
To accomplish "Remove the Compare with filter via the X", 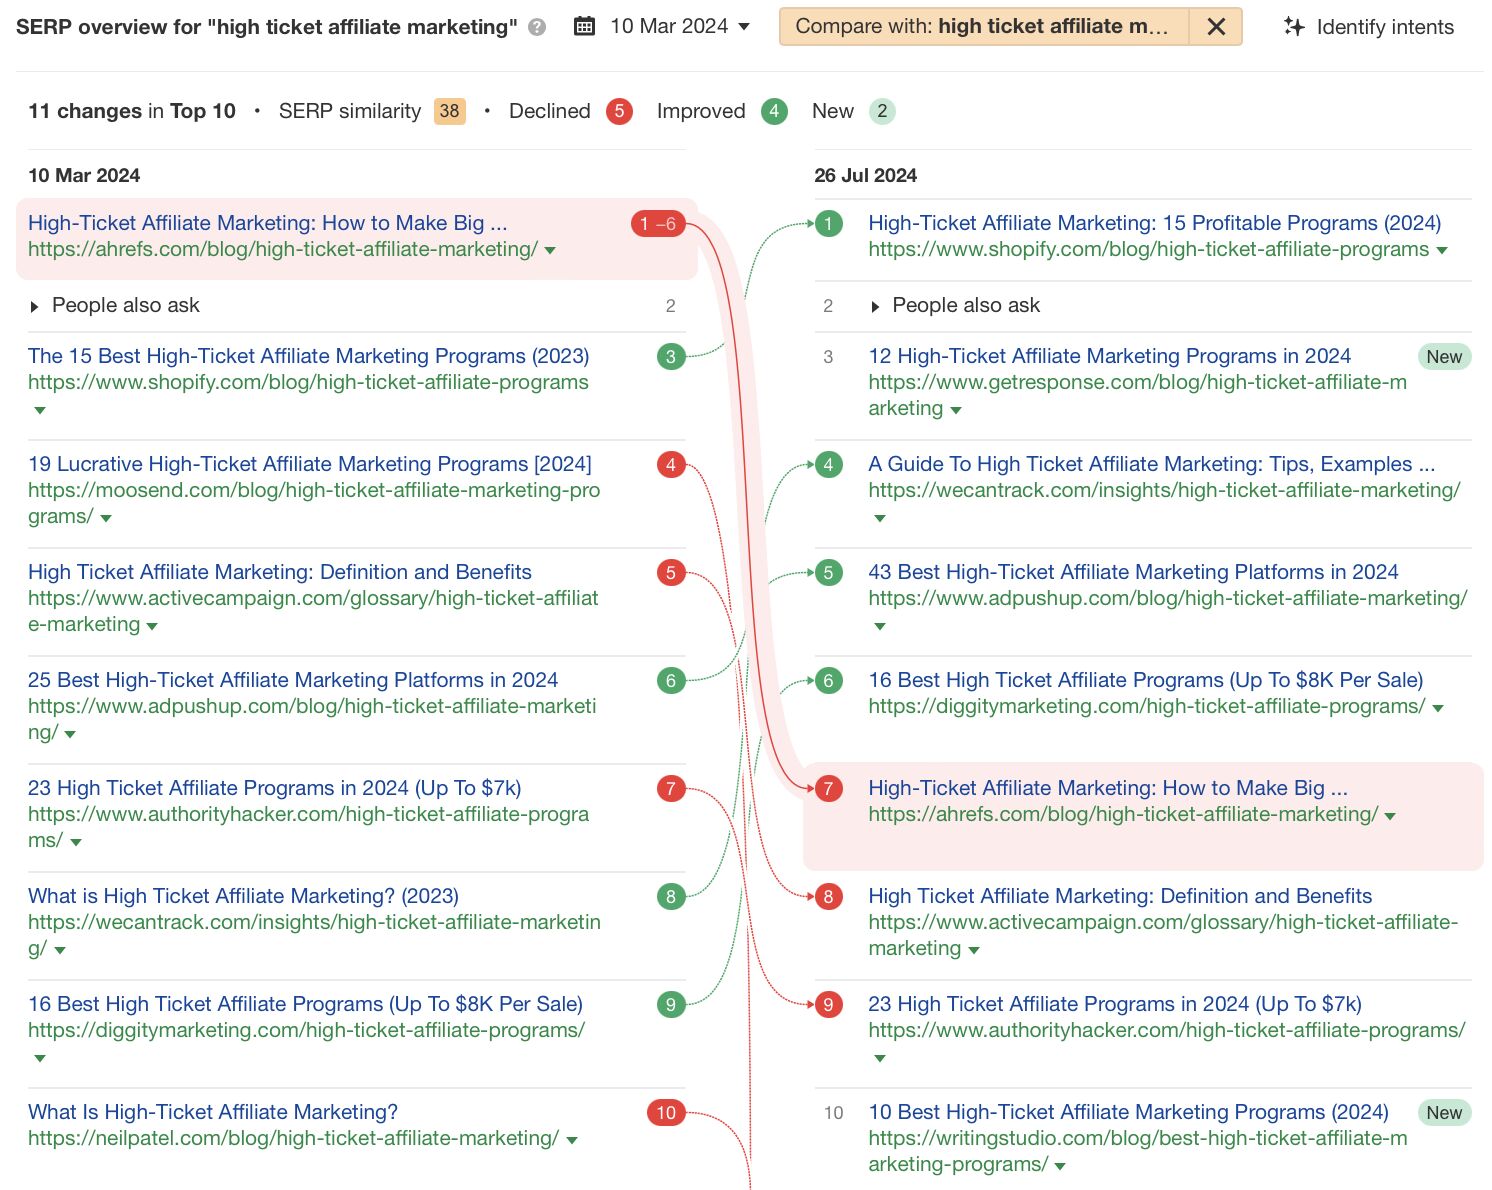I will click(x=1216, y=27).
